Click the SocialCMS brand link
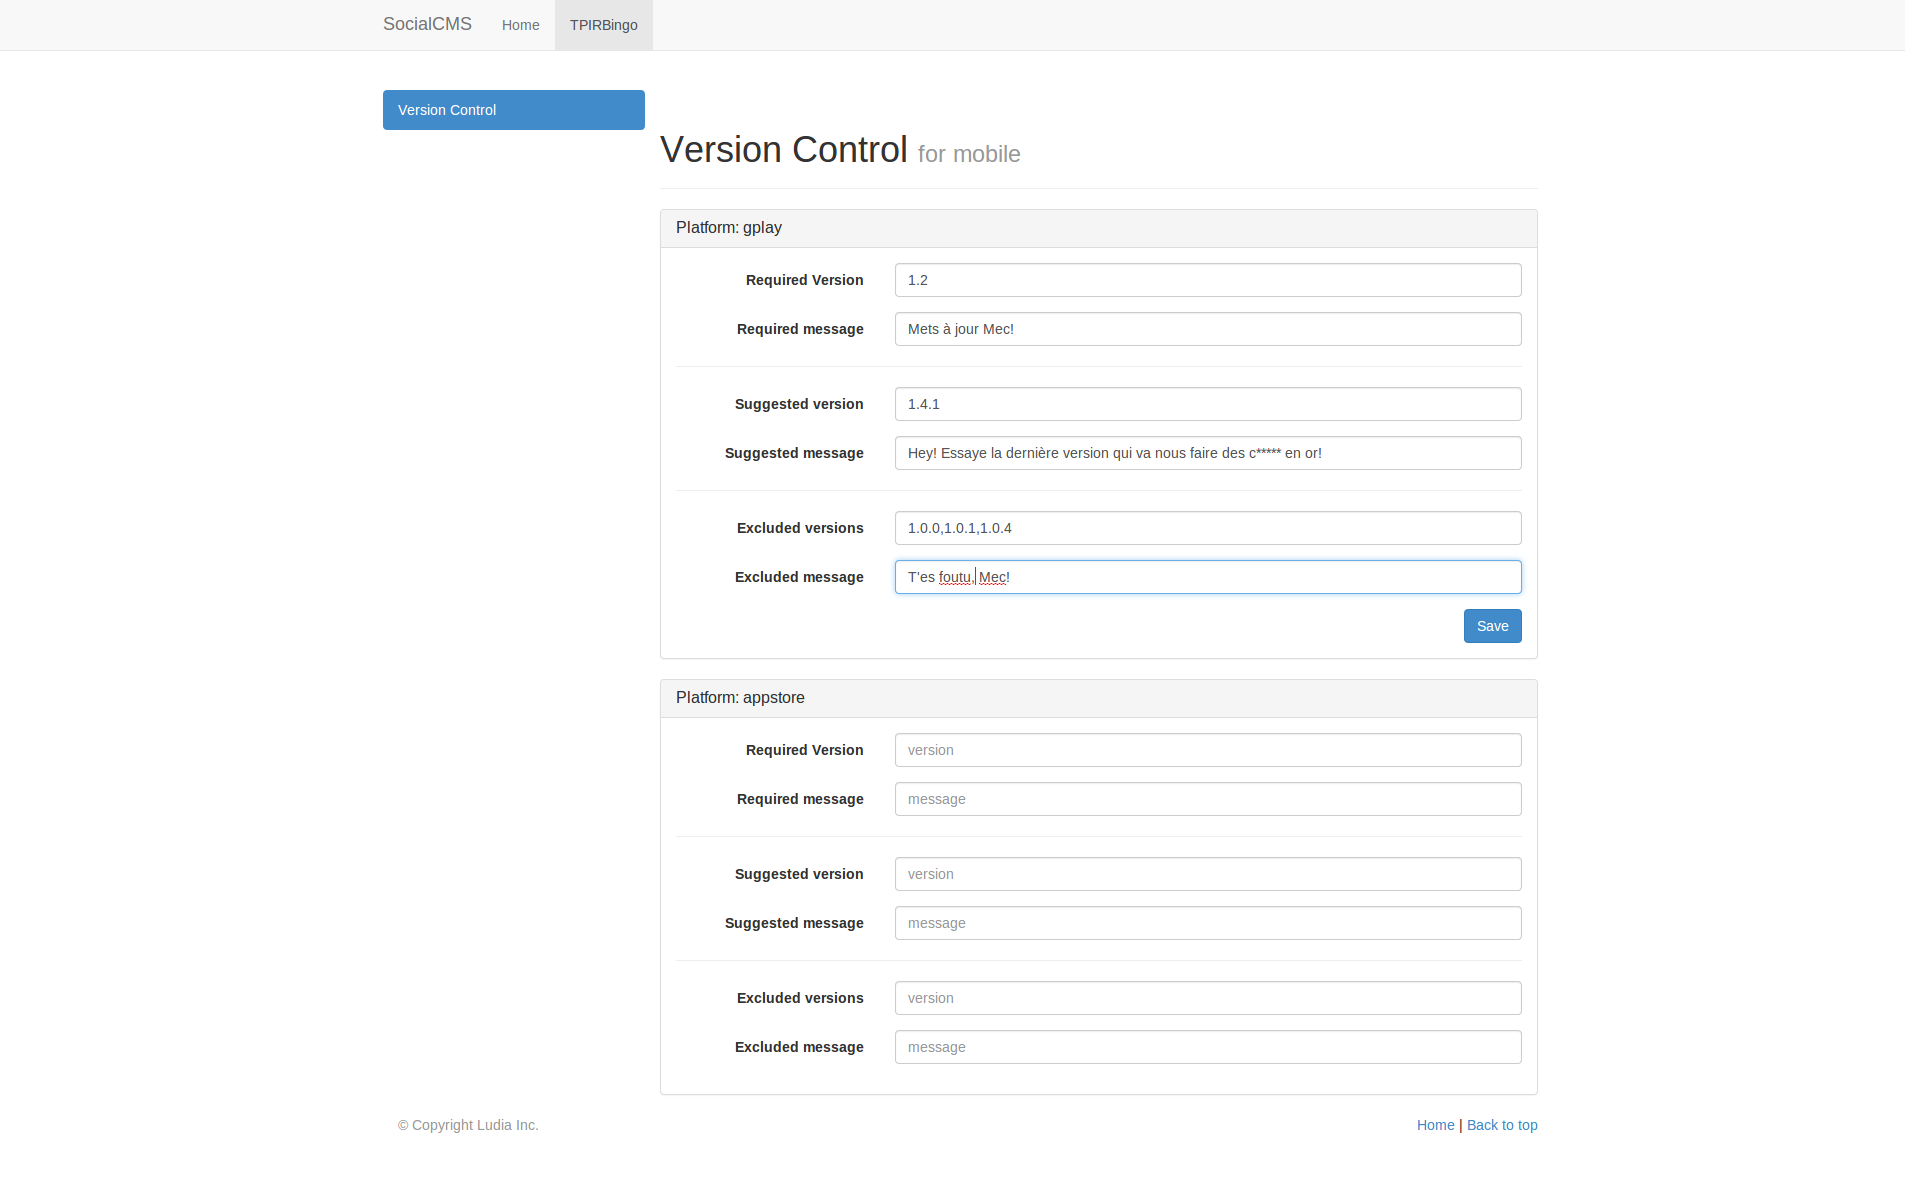The width and height of the screenshot is (1905, 1185). (427, 24)
